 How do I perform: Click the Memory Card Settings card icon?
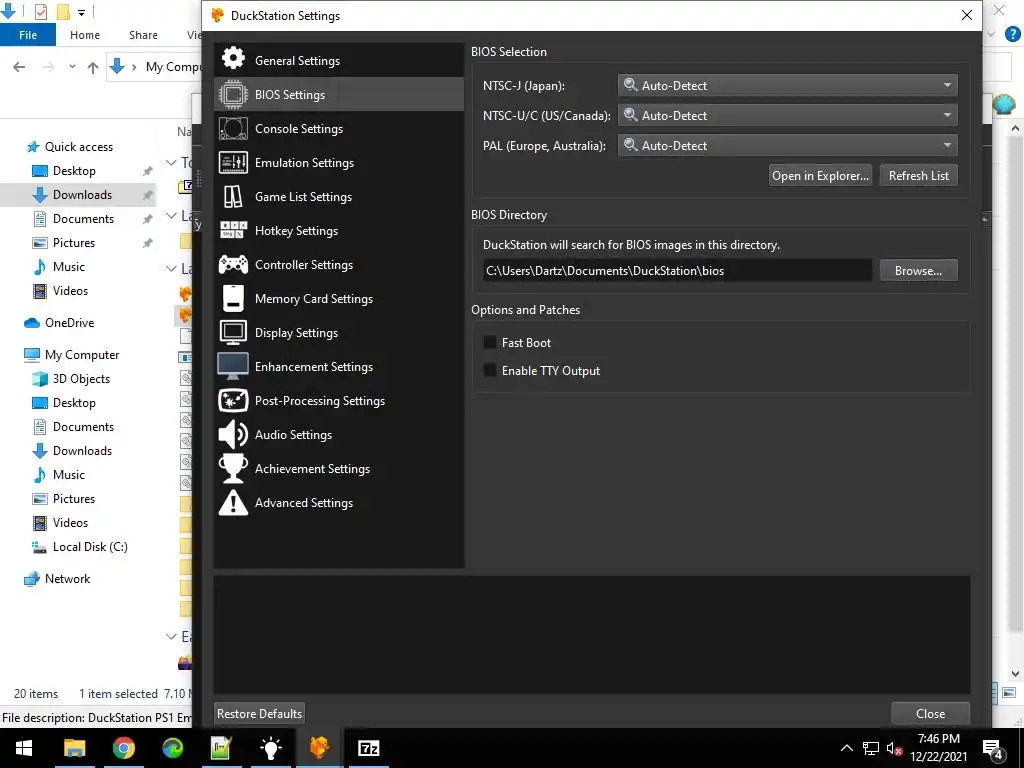[233, 298]
